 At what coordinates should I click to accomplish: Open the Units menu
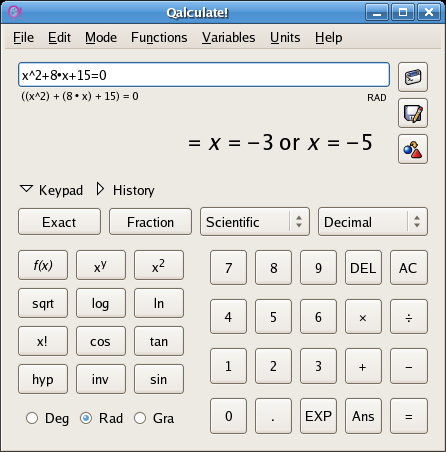coord(285,37)
